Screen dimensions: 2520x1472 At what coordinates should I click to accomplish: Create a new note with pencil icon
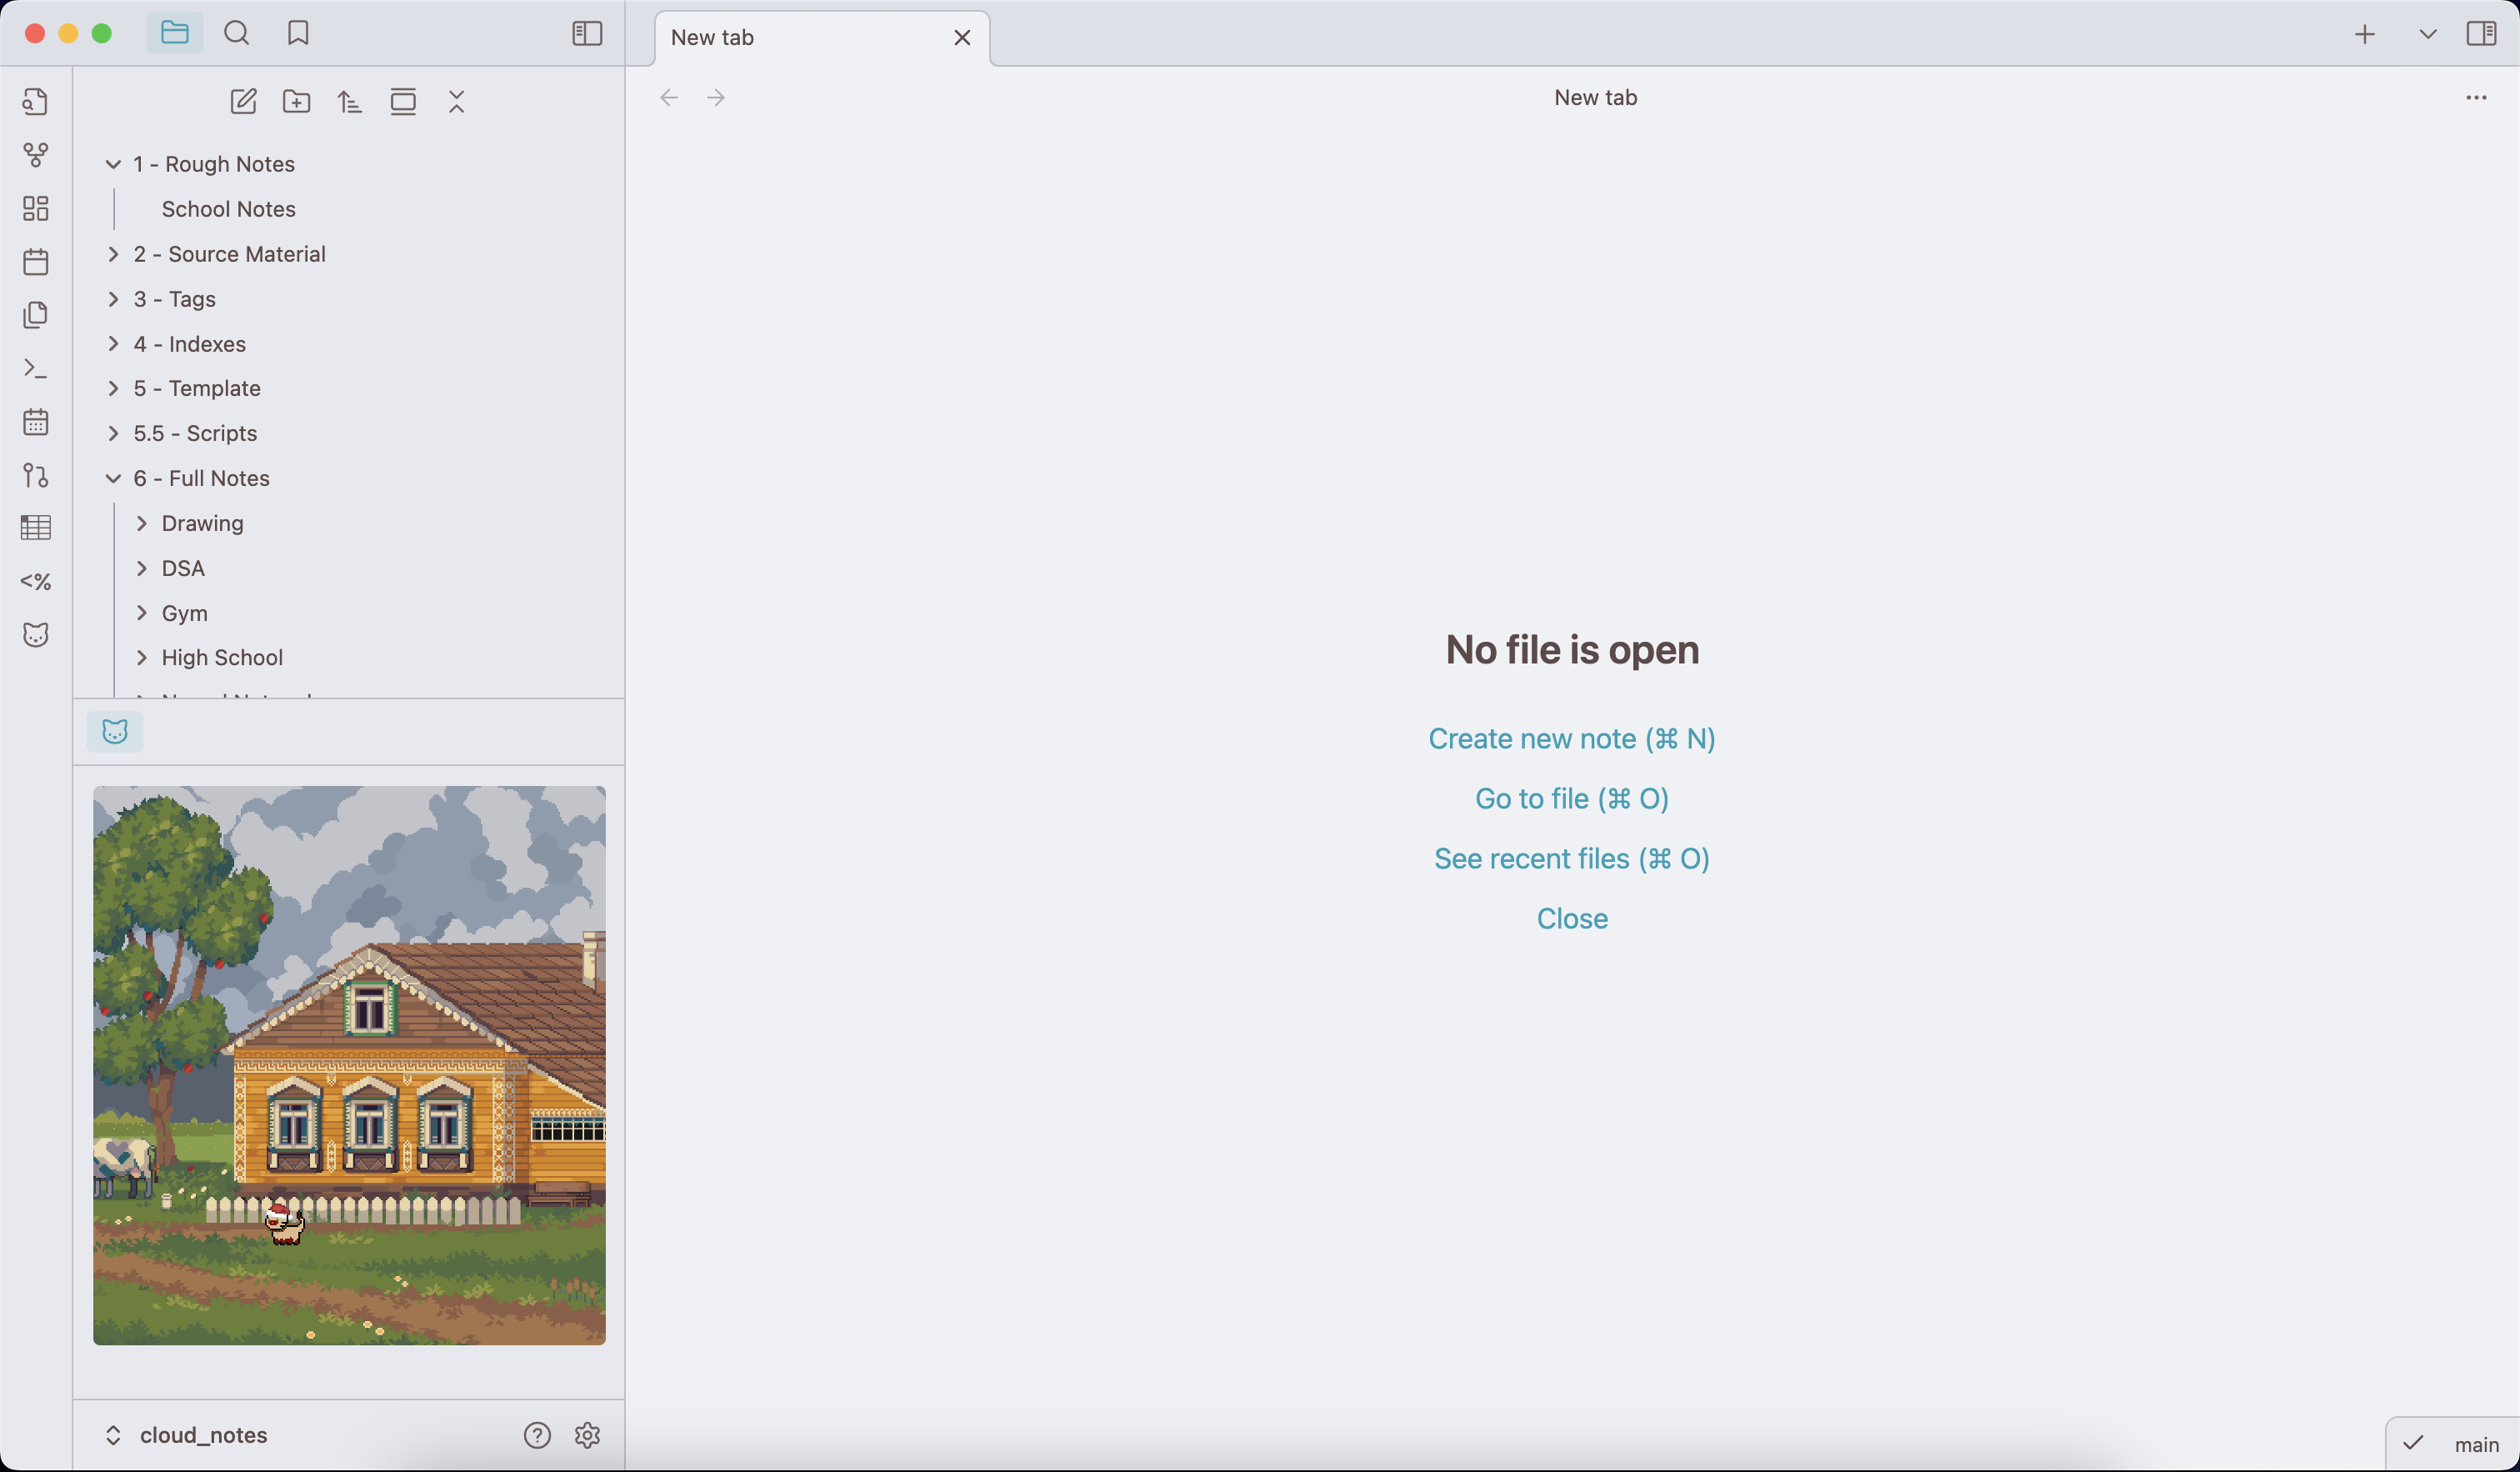coord(243,101)
